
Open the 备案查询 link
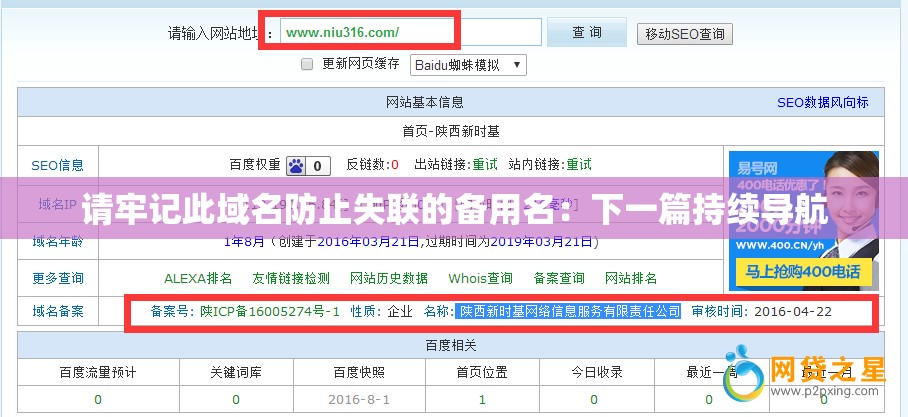559,279
